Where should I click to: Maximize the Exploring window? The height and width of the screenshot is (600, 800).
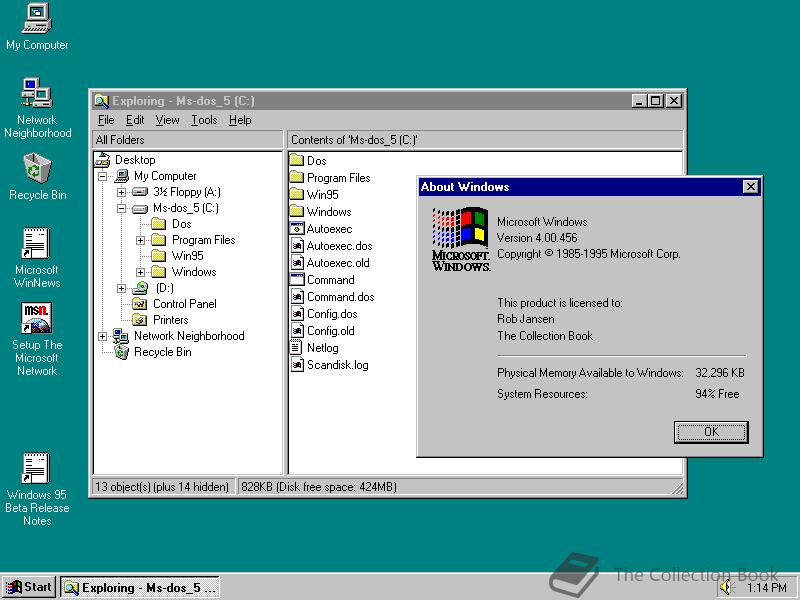[656, 101]
